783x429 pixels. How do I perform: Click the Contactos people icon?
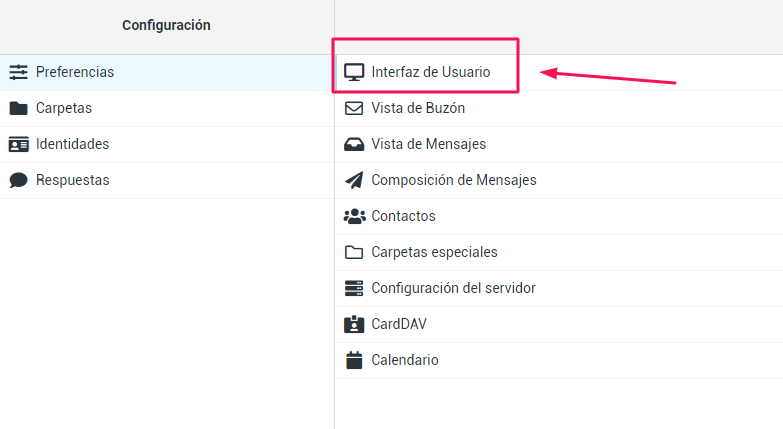[x=353, y=216]
